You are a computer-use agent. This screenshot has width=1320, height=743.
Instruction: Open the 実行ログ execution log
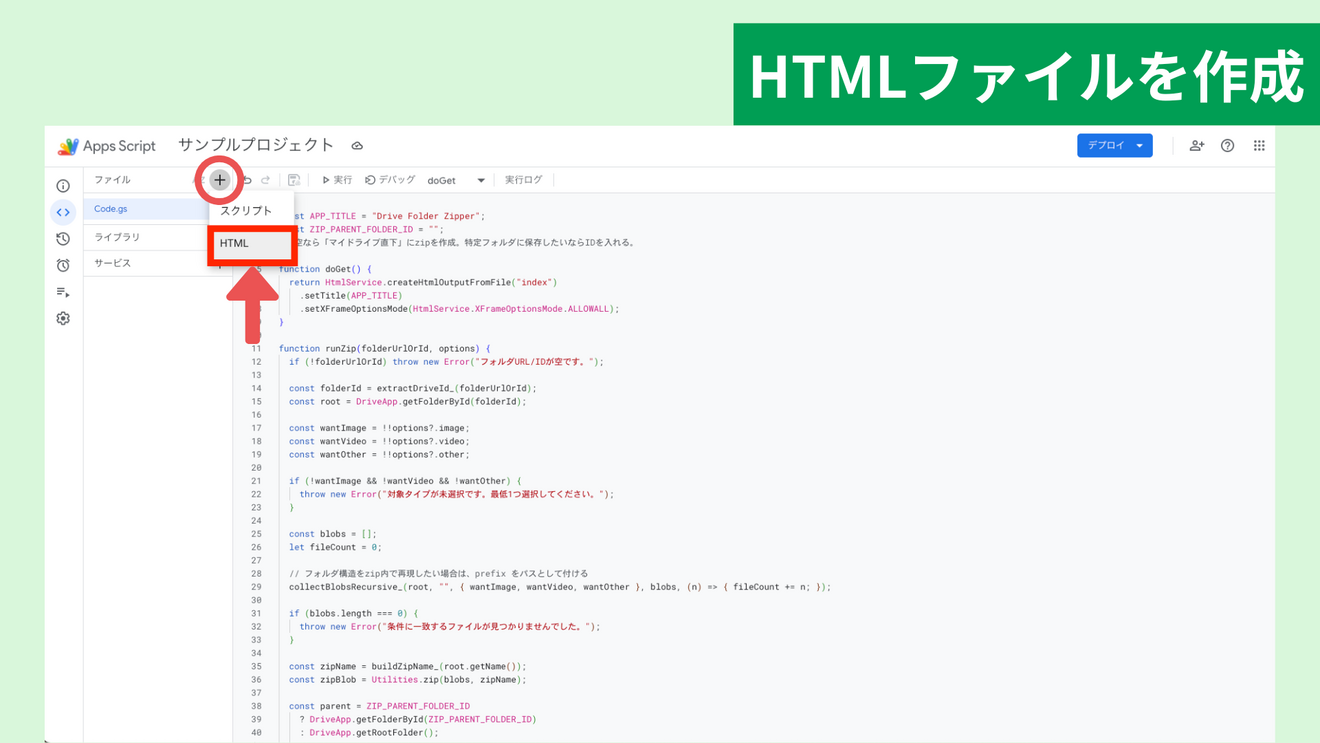pyautogui.click(x=523, y=180)
